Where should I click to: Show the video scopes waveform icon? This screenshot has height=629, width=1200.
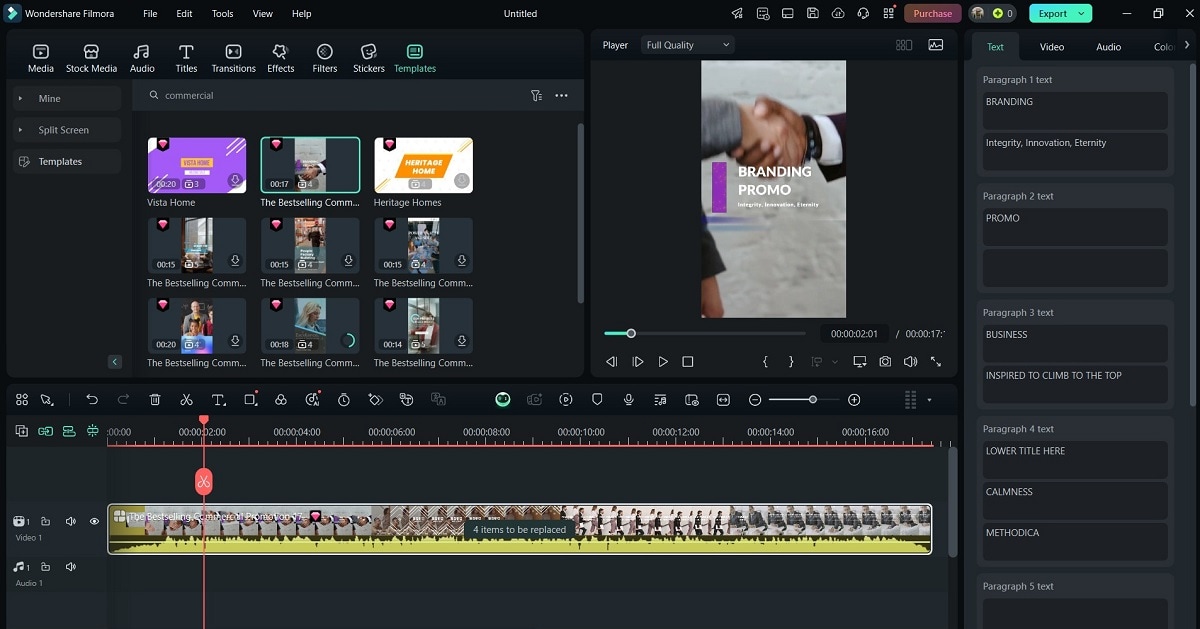936,45
